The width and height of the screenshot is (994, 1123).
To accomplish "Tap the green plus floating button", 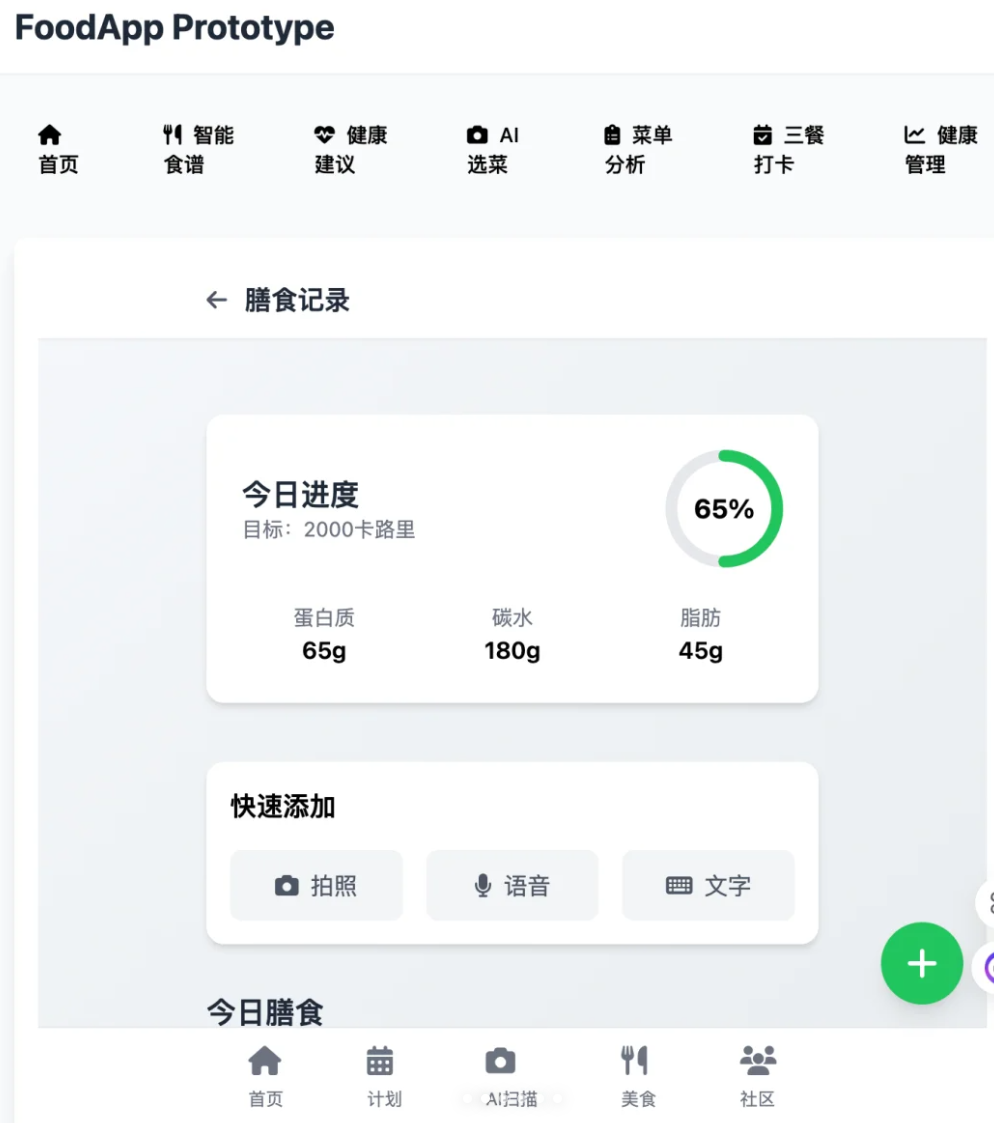I will (x=921, y=963).
